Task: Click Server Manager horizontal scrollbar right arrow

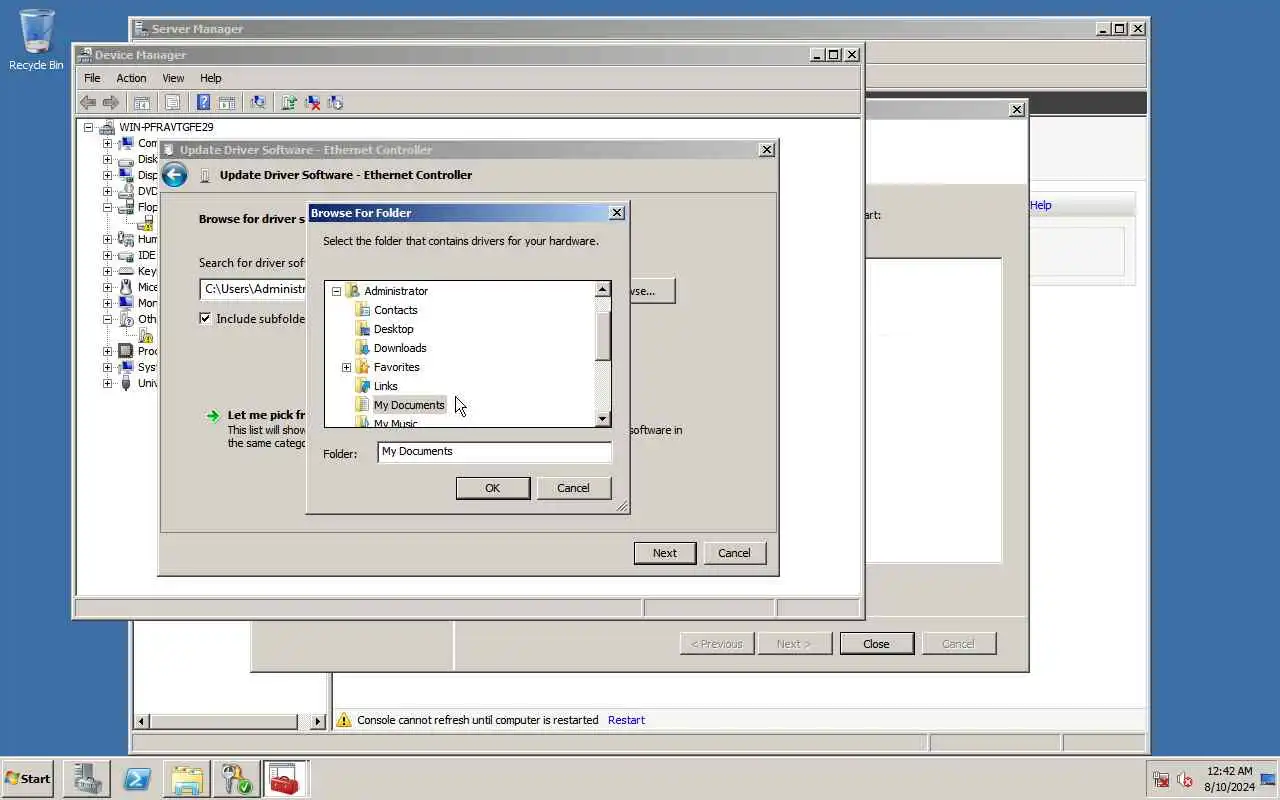Action: (318, 721)
